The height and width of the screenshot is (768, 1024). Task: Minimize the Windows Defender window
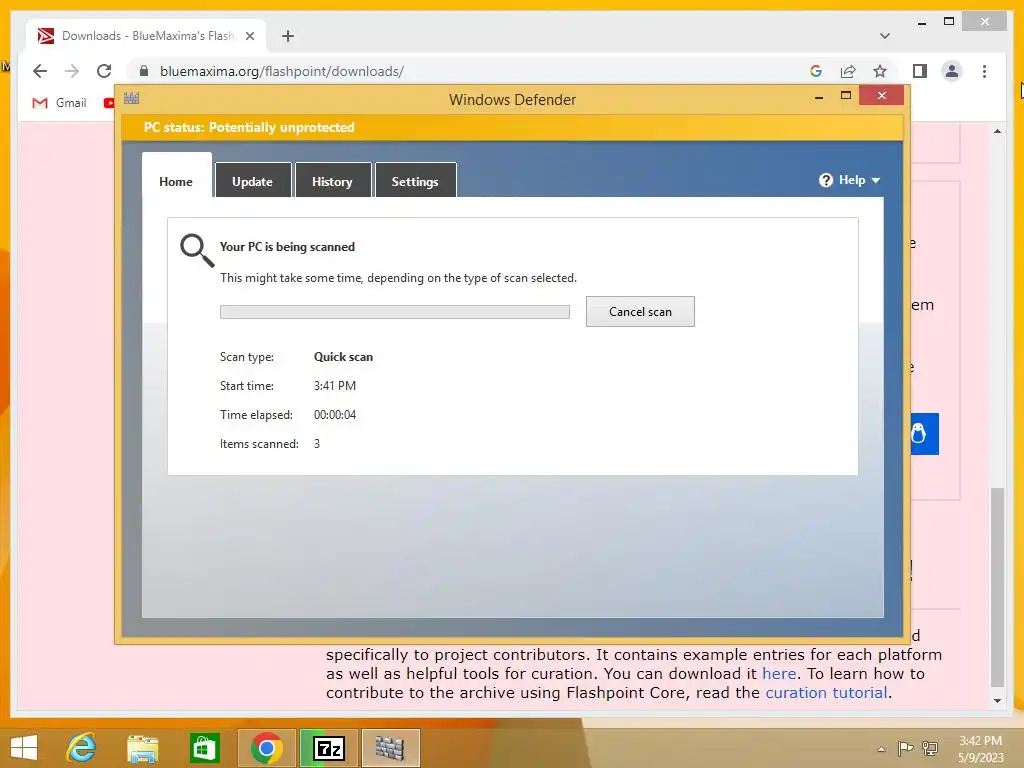[x=819, y=97]
